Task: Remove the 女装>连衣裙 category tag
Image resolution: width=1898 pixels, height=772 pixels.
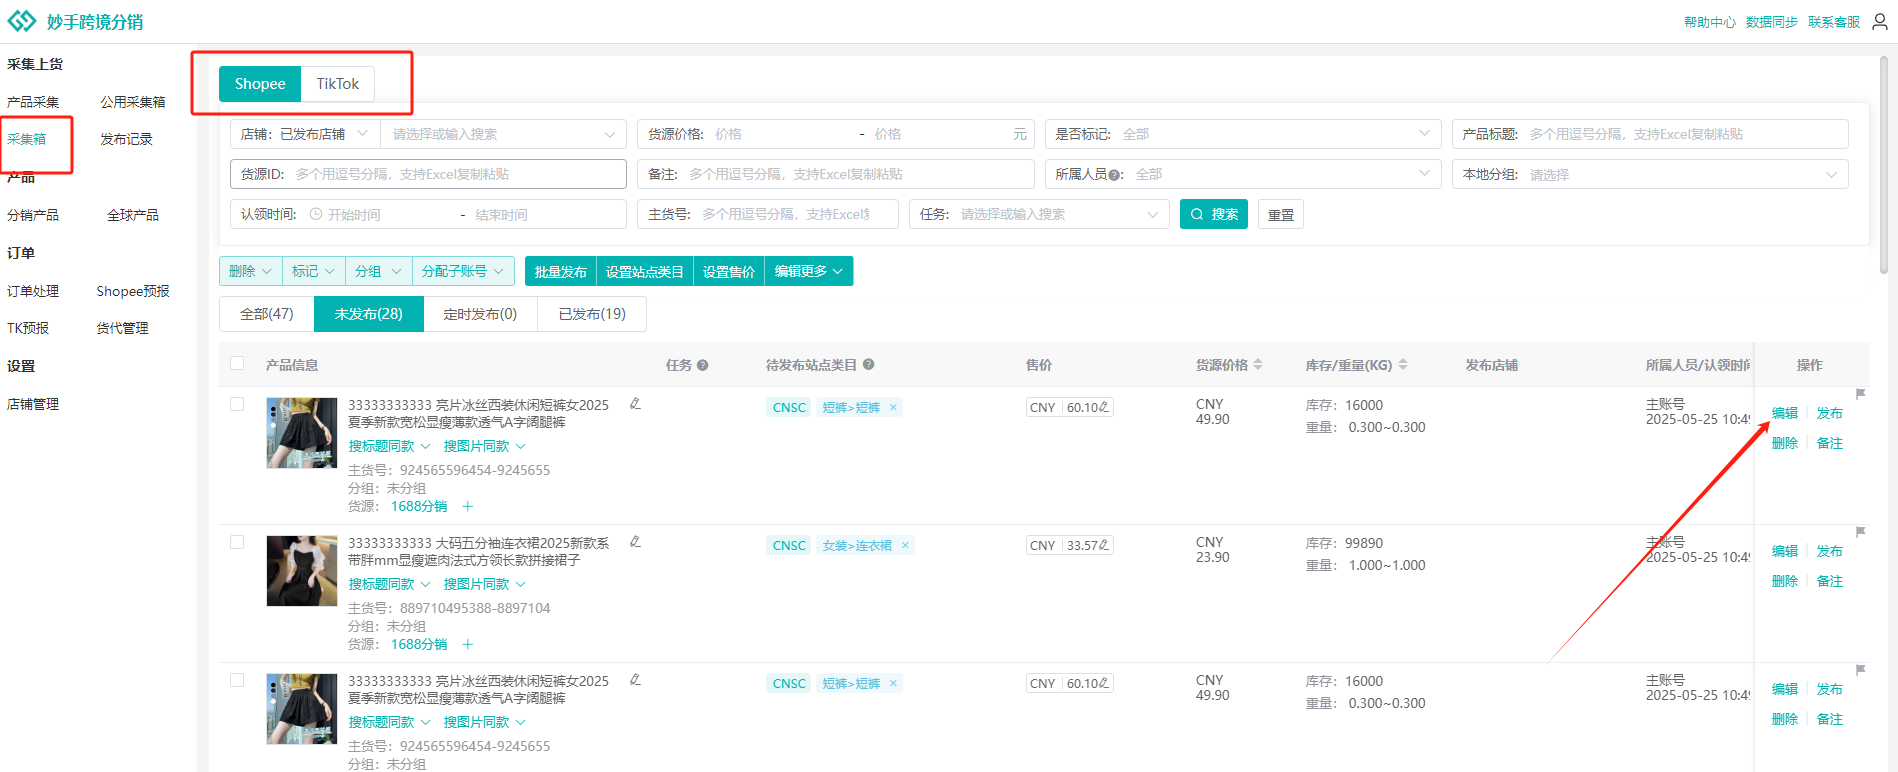Action: click(905, 545)
